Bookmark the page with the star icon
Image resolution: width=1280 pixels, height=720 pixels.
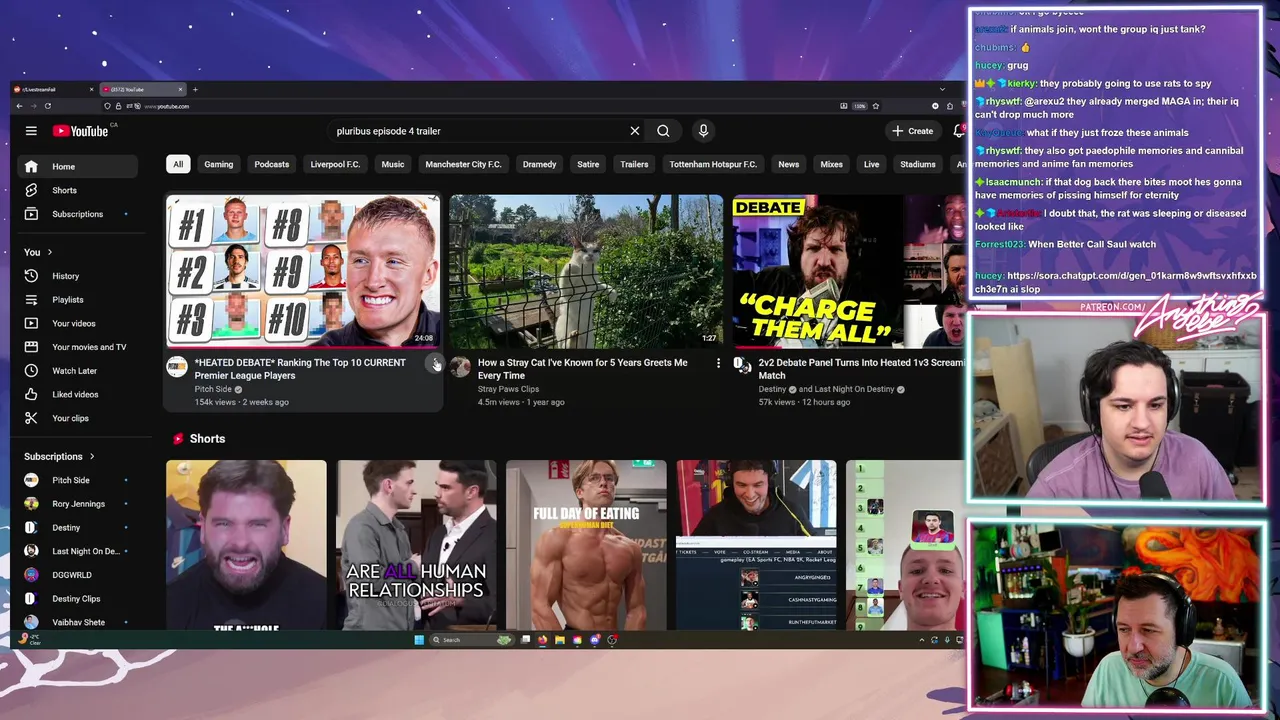(x=876, y=106)
